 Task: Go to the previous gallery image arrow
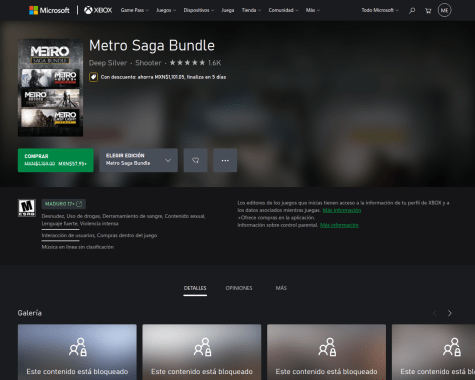coord(435,313)
